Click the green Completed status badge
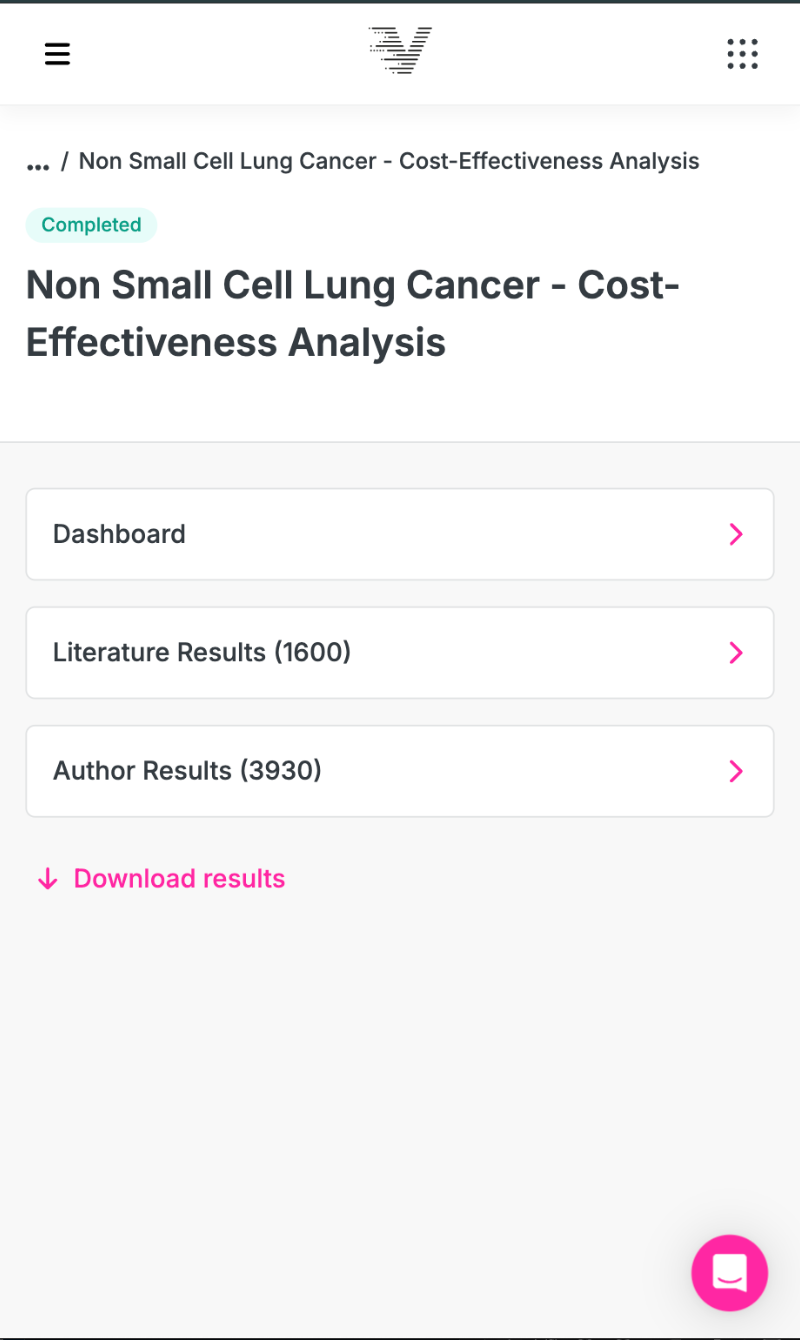 pos(91,225)
